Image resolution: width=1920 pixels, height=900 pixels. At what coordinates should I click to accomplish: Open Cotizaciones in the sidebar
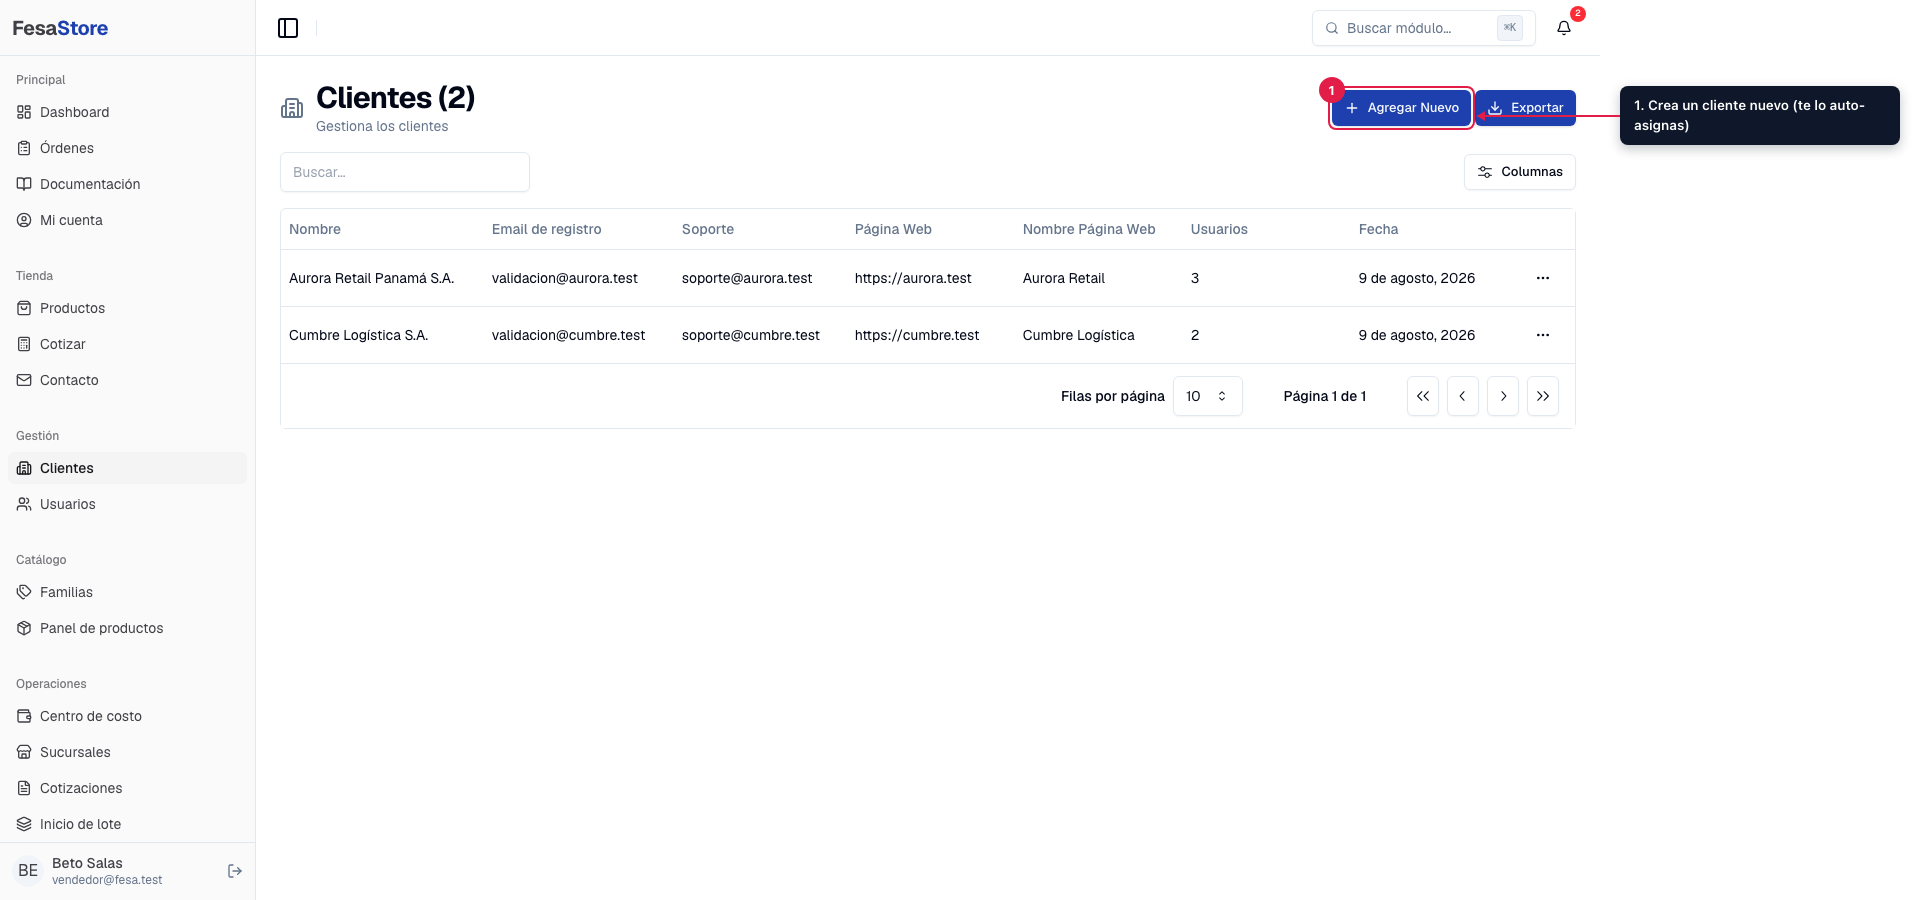point(127,788)
